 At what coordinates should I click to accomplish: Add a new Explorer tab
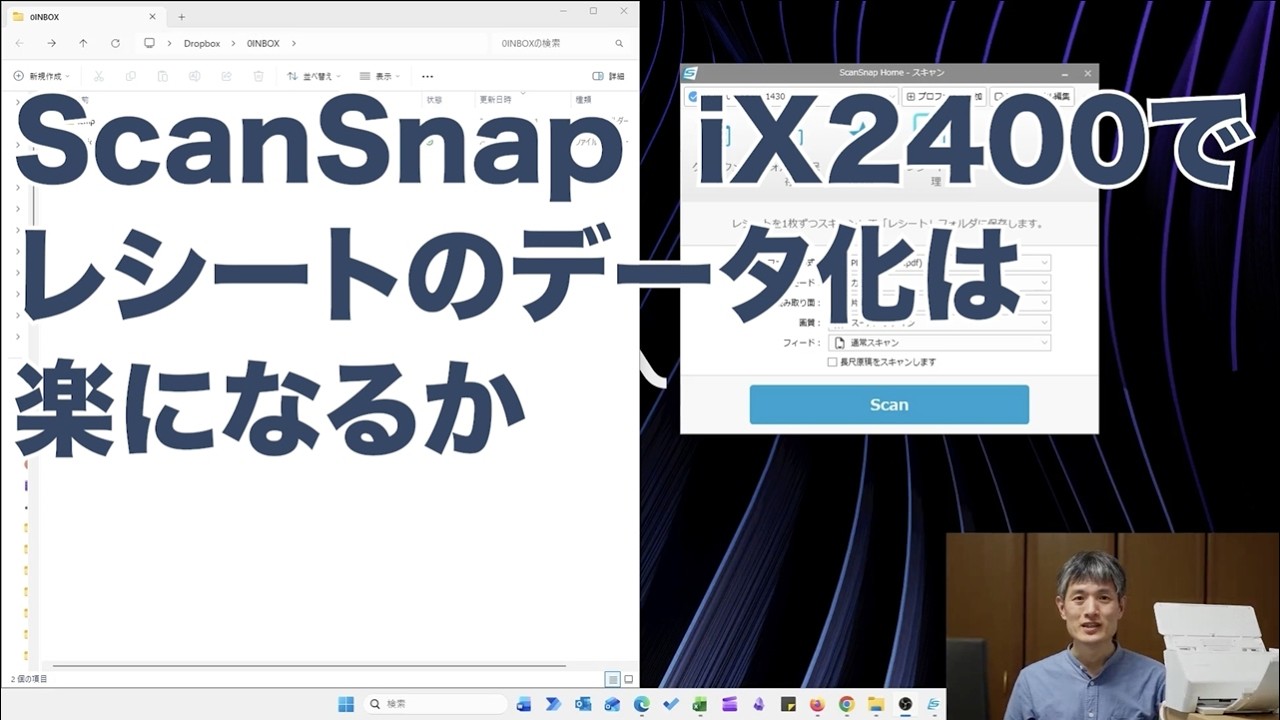(x=181, y=16)
